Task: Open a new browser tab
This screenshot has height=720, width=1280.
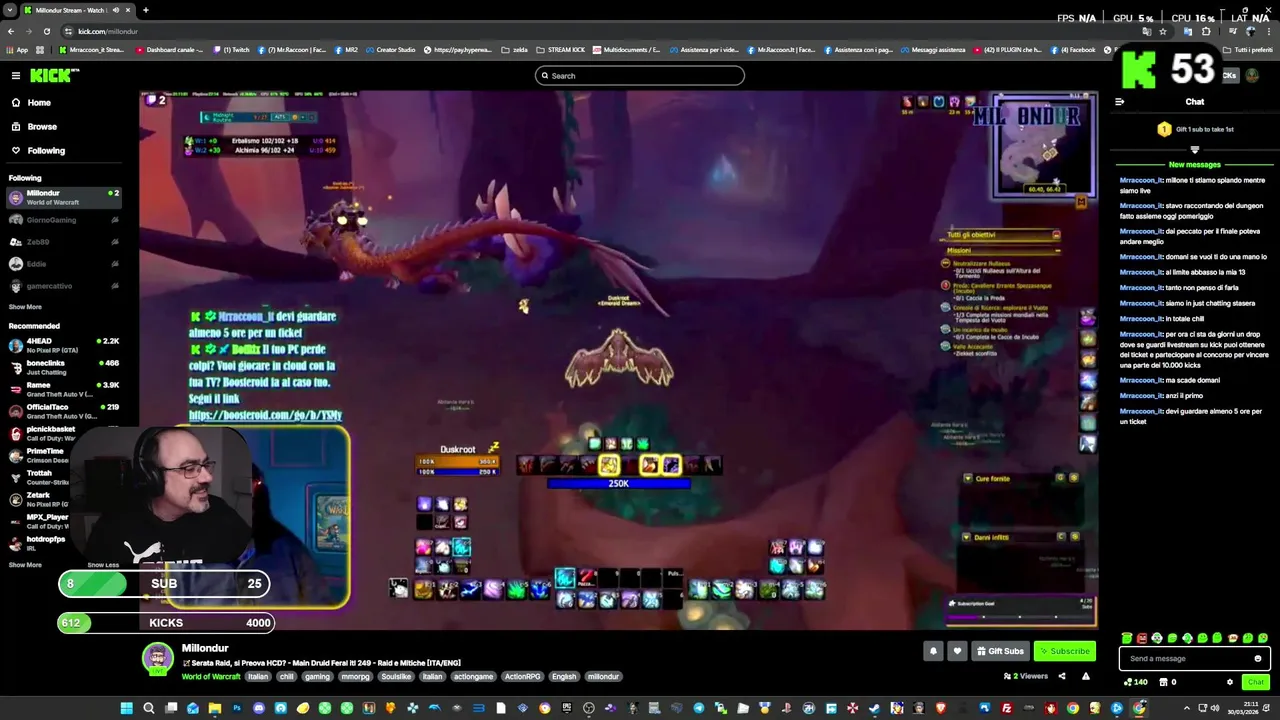Action: tap(145, 10)
